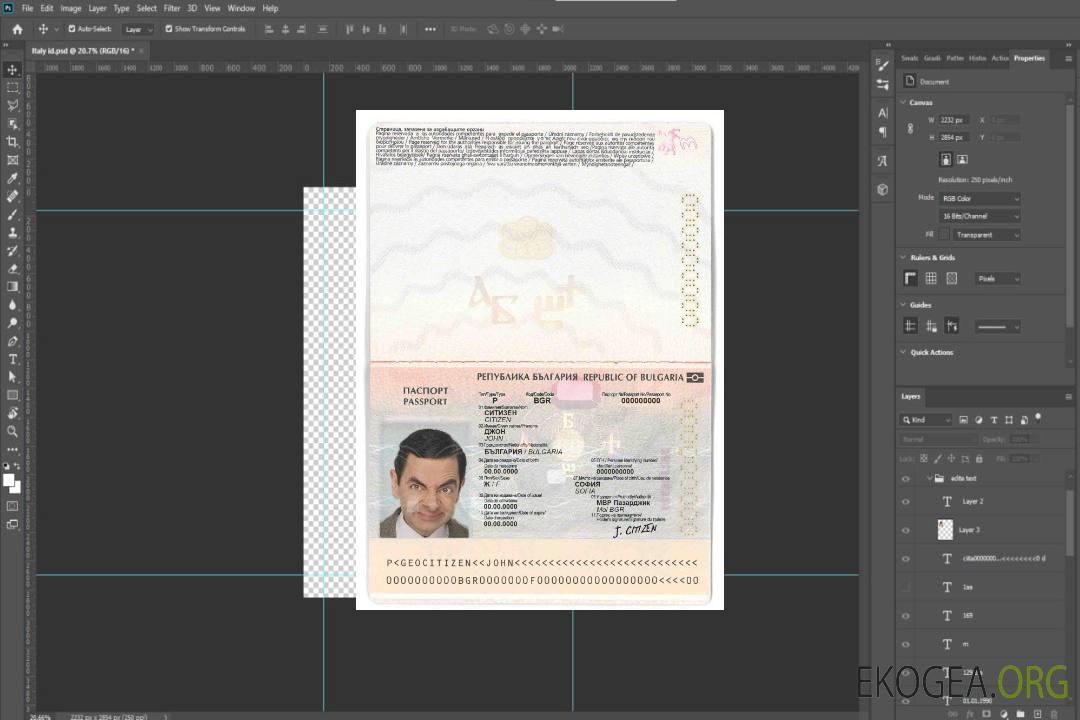The width and height of the screenshot is (1080, 720).
Task: Select the Polygonal Lasso tool
Action: pyautogui.click(x=12, y=105)
